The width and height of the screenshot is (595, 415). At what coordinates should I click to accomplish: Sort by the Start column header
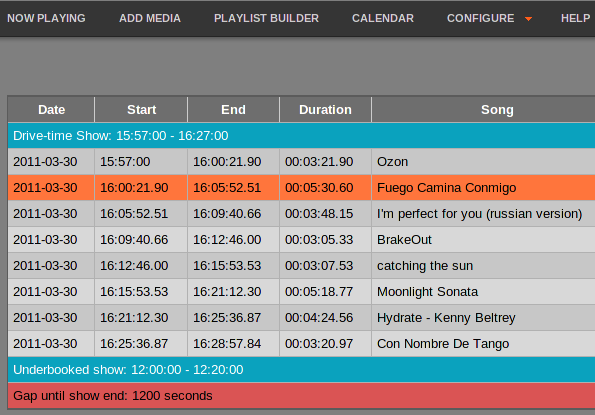141,110
